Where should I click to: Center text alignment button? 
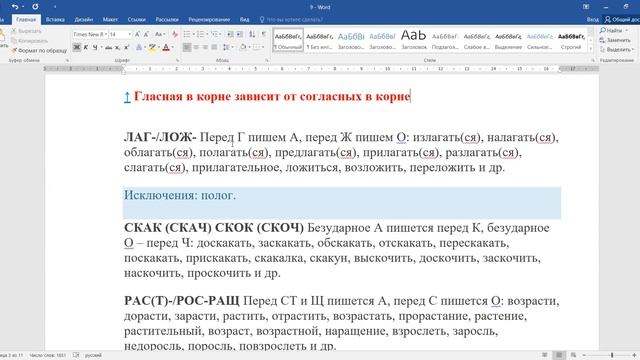(196, 47)
